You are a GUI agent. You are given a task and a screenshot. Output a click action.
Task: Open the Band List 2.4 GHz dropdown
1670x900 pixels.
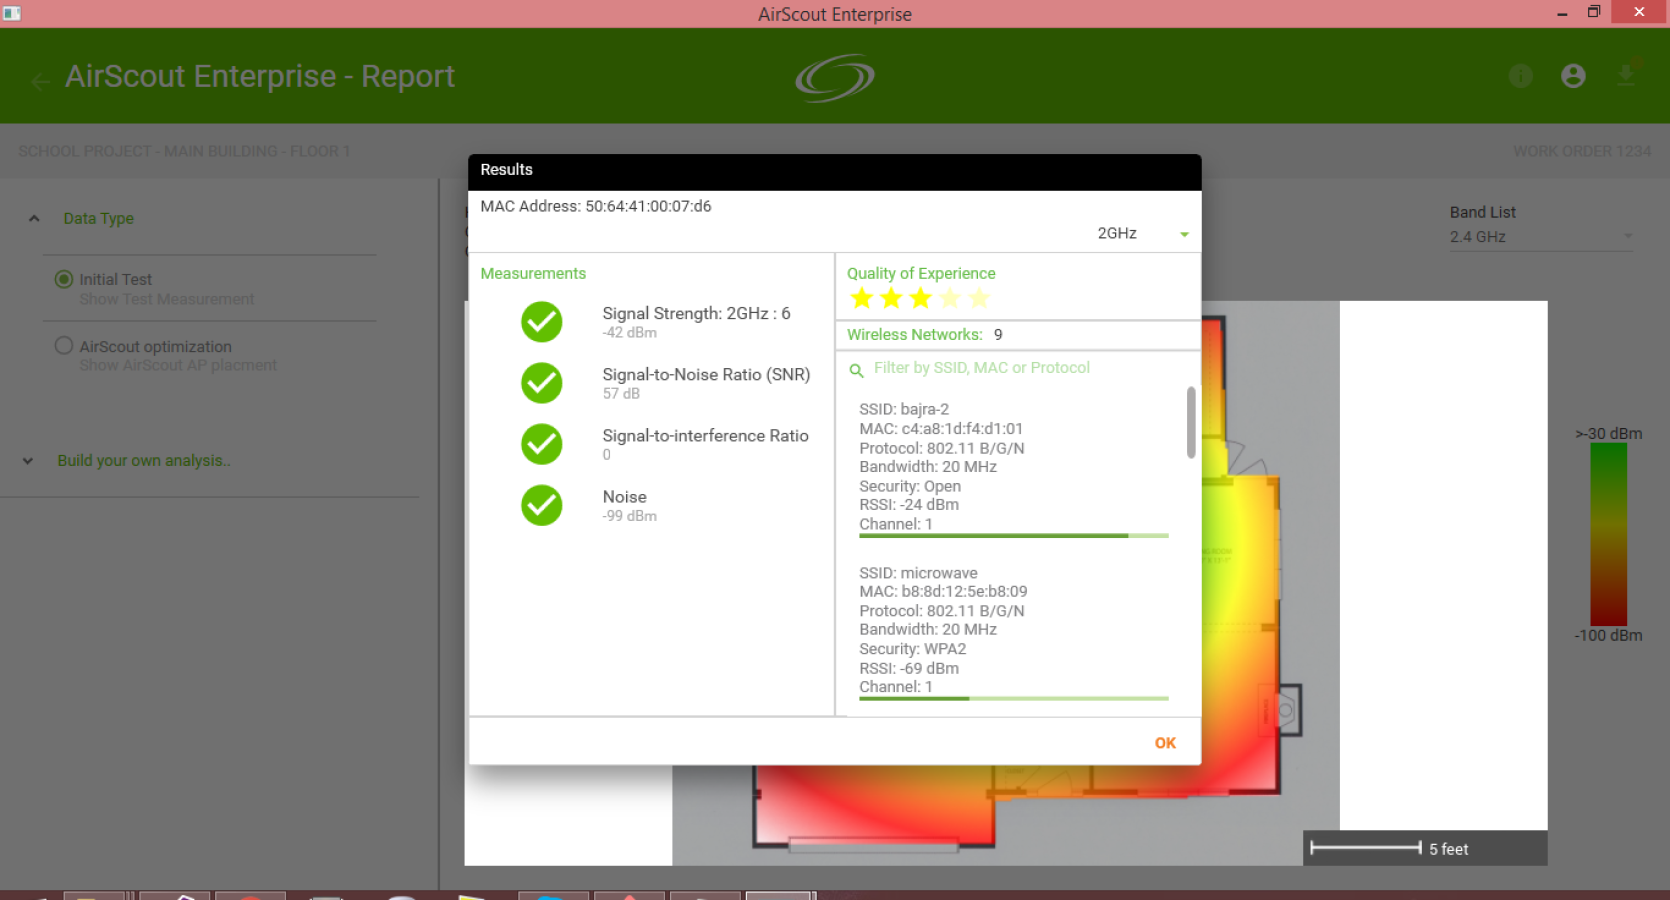[x=1541, y=237]
